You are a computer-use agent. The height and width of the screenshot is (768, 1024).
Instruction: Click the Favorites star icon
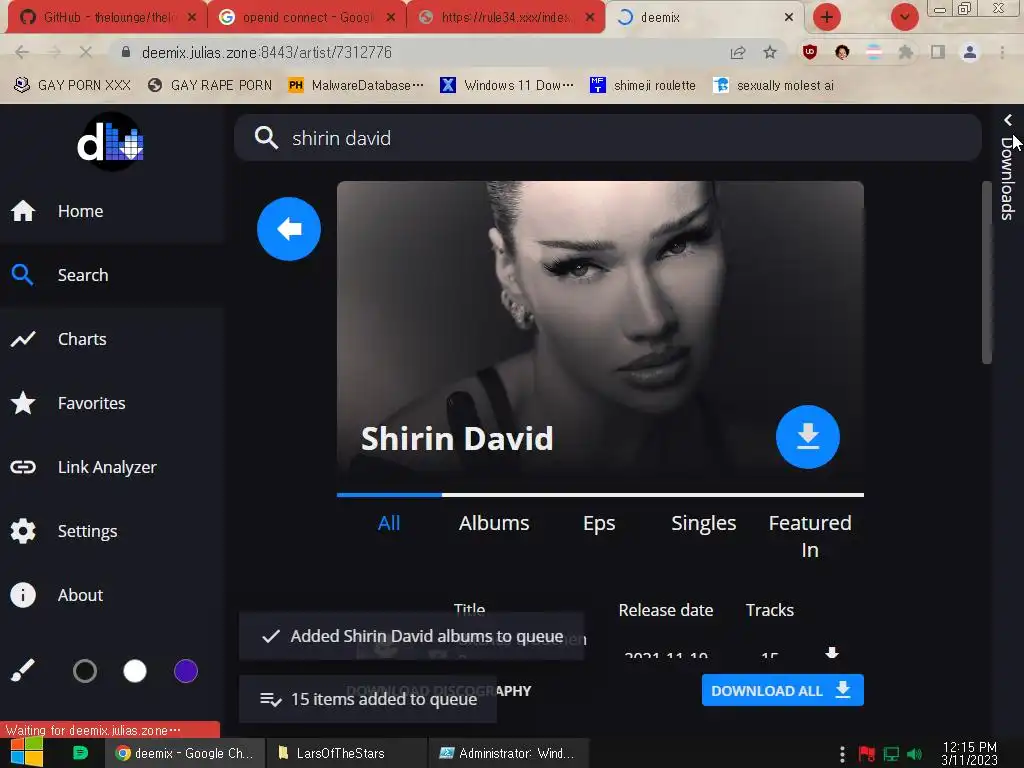pyautogui.click(x=23, y=402)
